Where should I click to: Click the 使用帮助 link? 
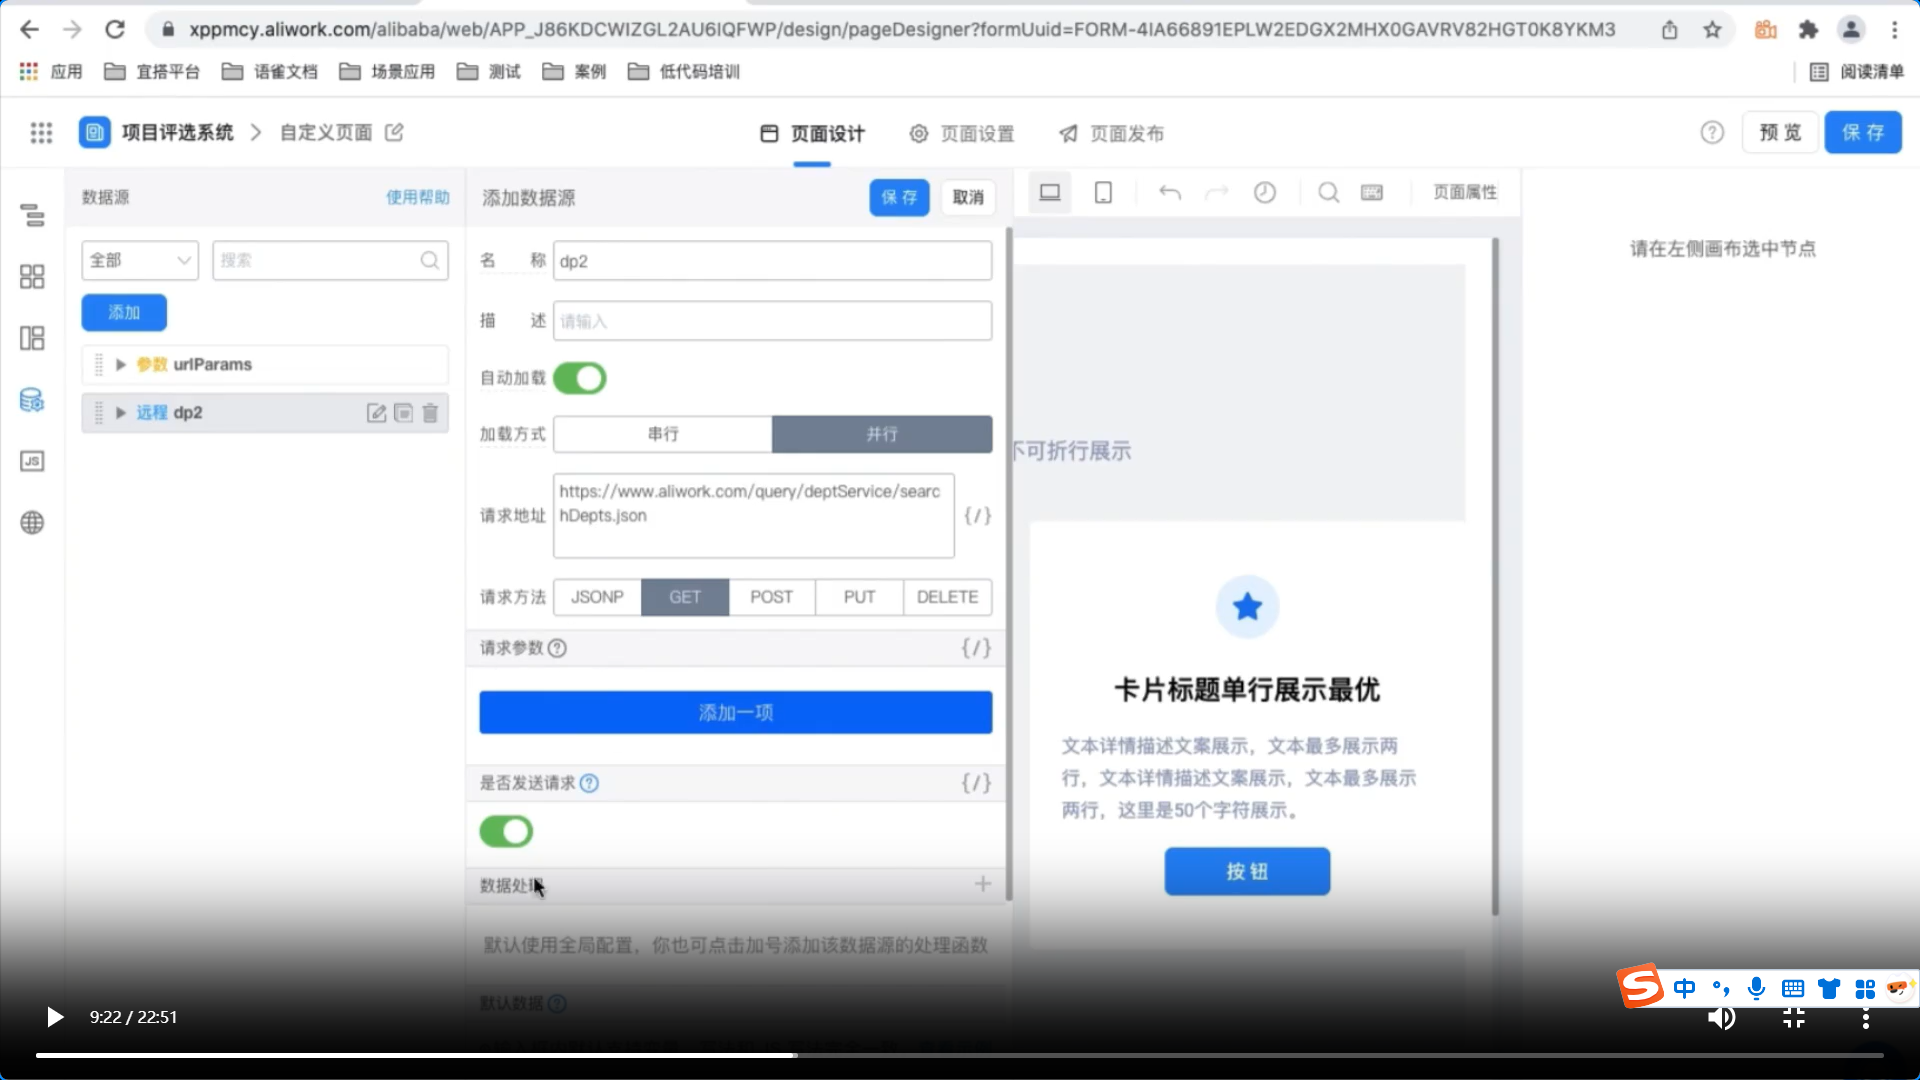(x=417, y=197)
